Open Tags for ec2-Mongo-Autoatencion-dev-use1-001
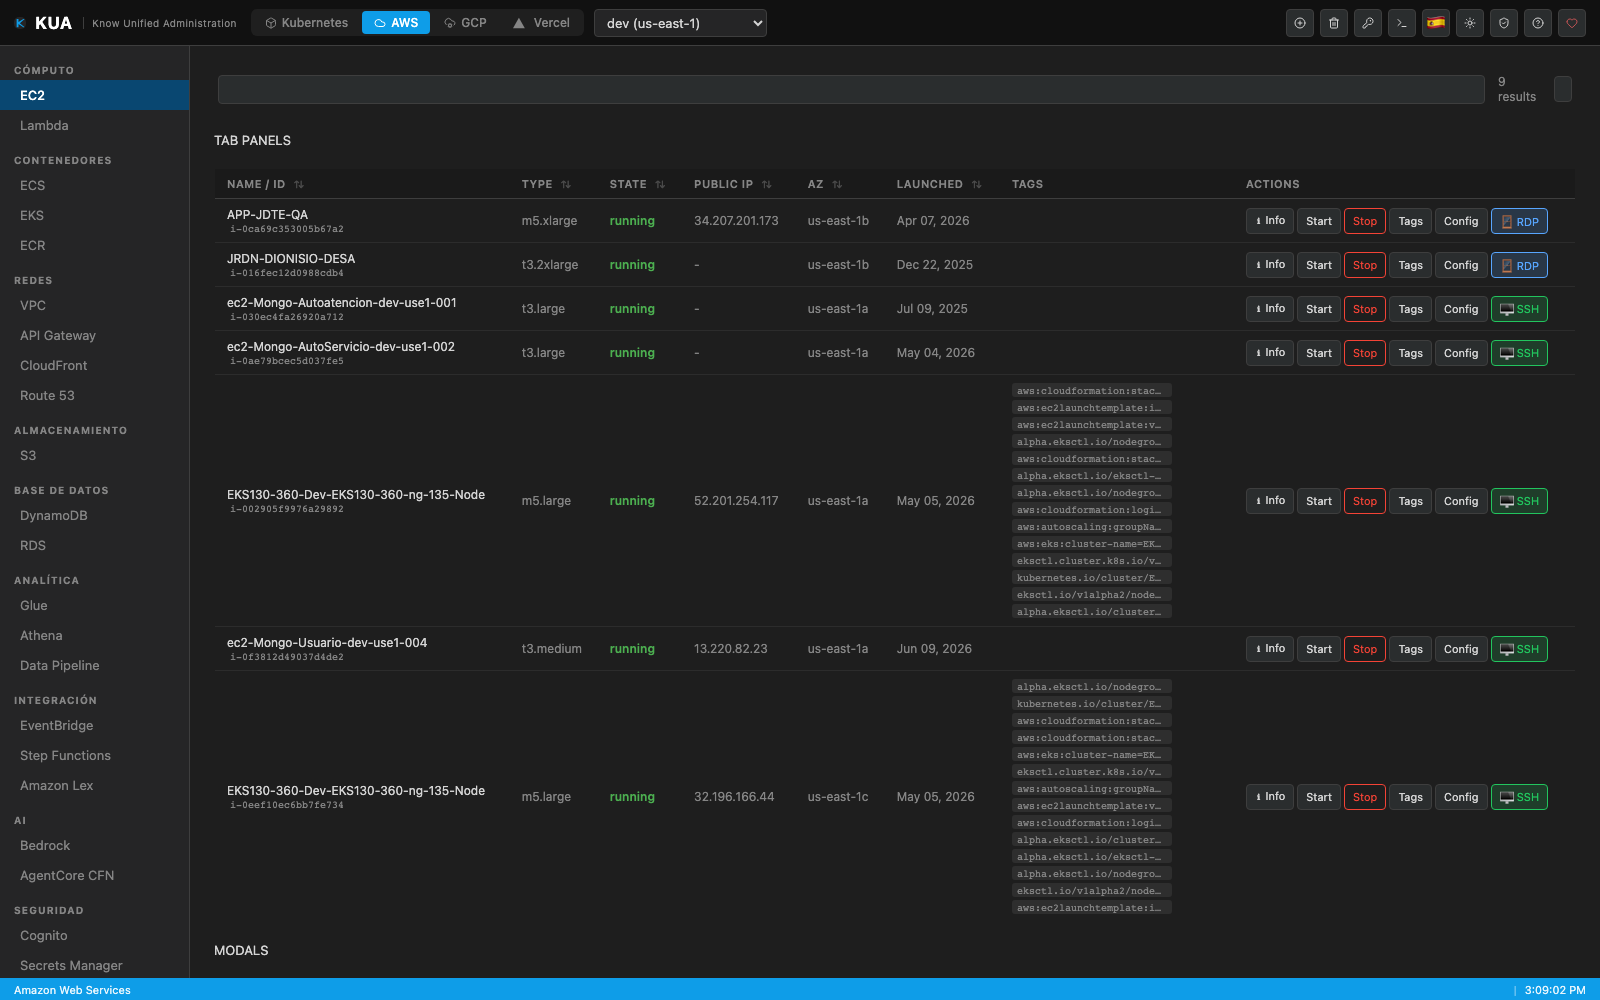The image size is (1600, 1000). click(x=1411, y=309)
